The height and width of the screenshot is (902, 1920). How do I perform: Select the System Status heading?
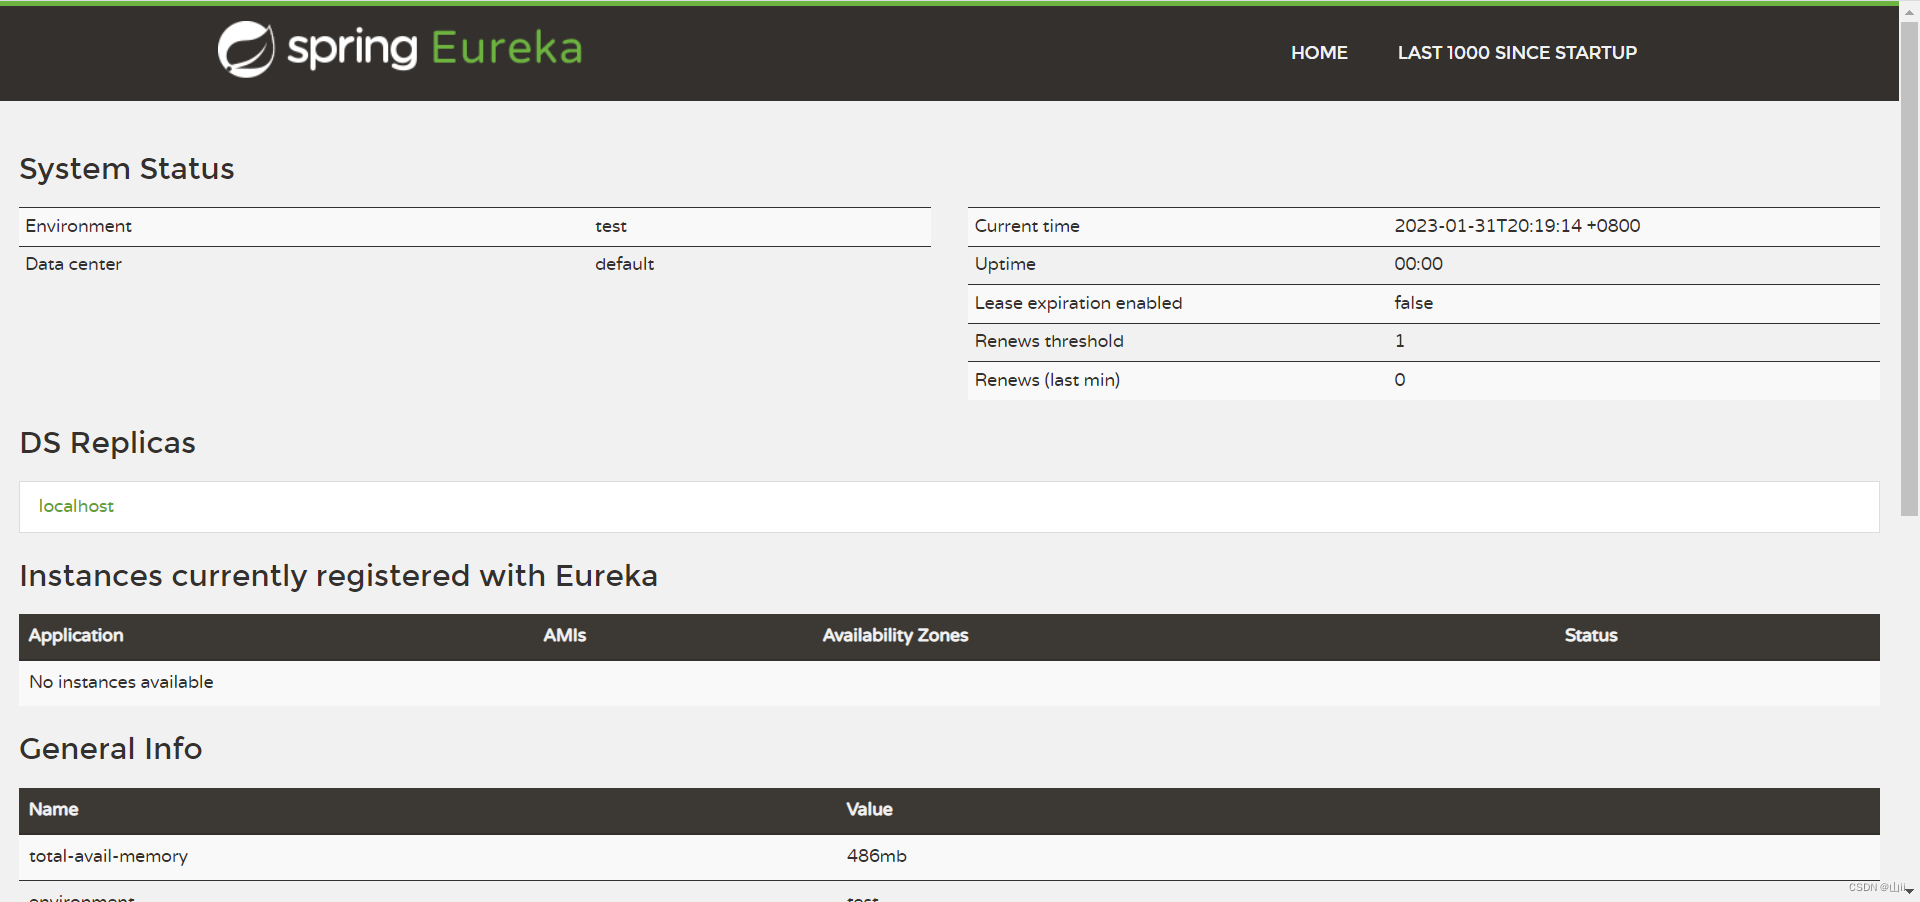pyautogui.click(x=127, y=169)
